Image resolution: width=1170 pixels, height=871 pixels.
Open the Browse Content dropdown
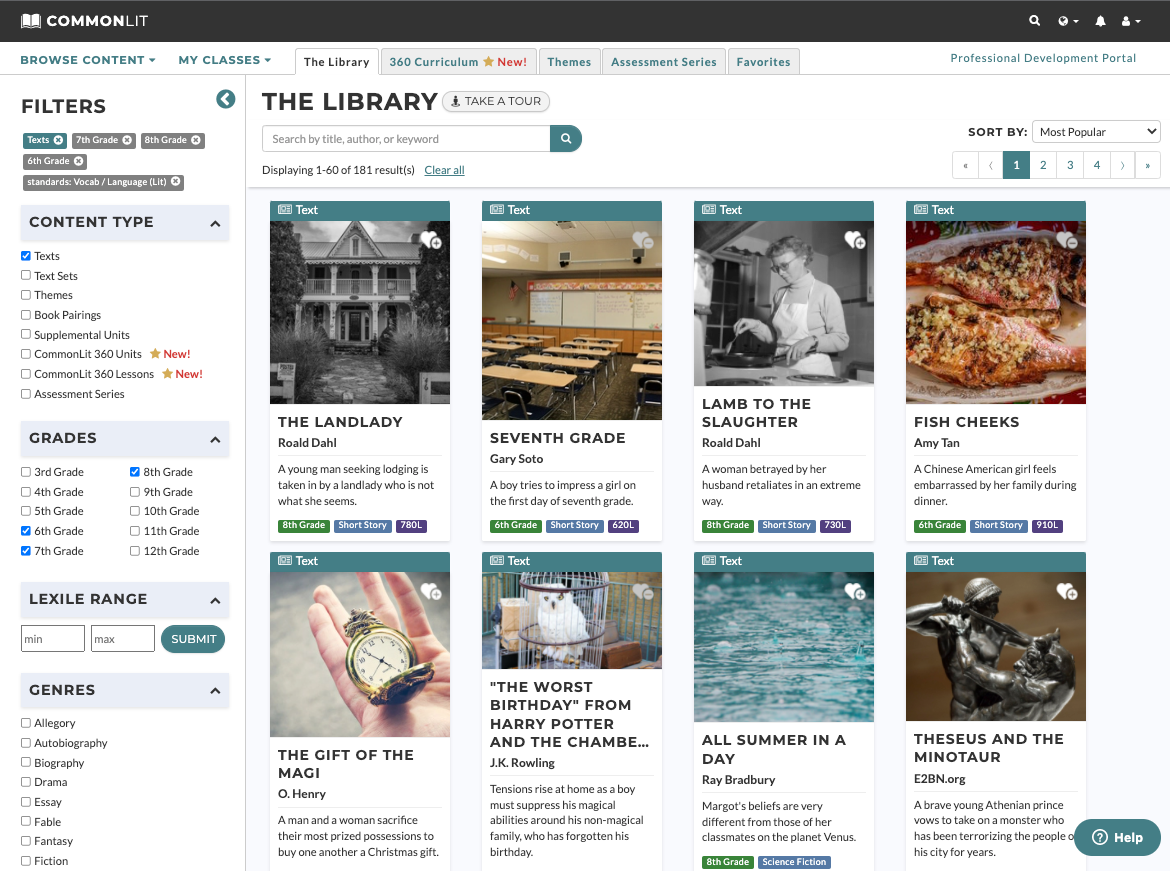click(87, 60)
